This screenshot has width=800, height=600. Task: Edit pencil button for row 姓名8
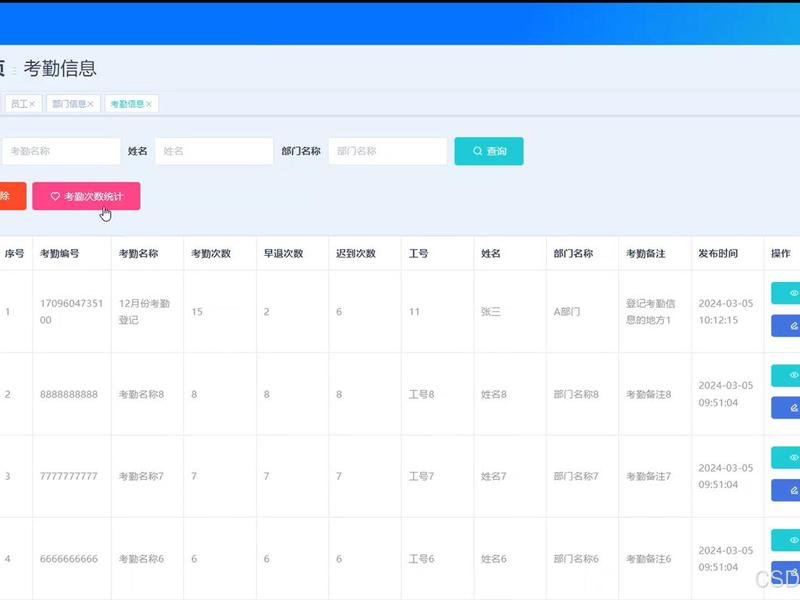click(786, 408)
